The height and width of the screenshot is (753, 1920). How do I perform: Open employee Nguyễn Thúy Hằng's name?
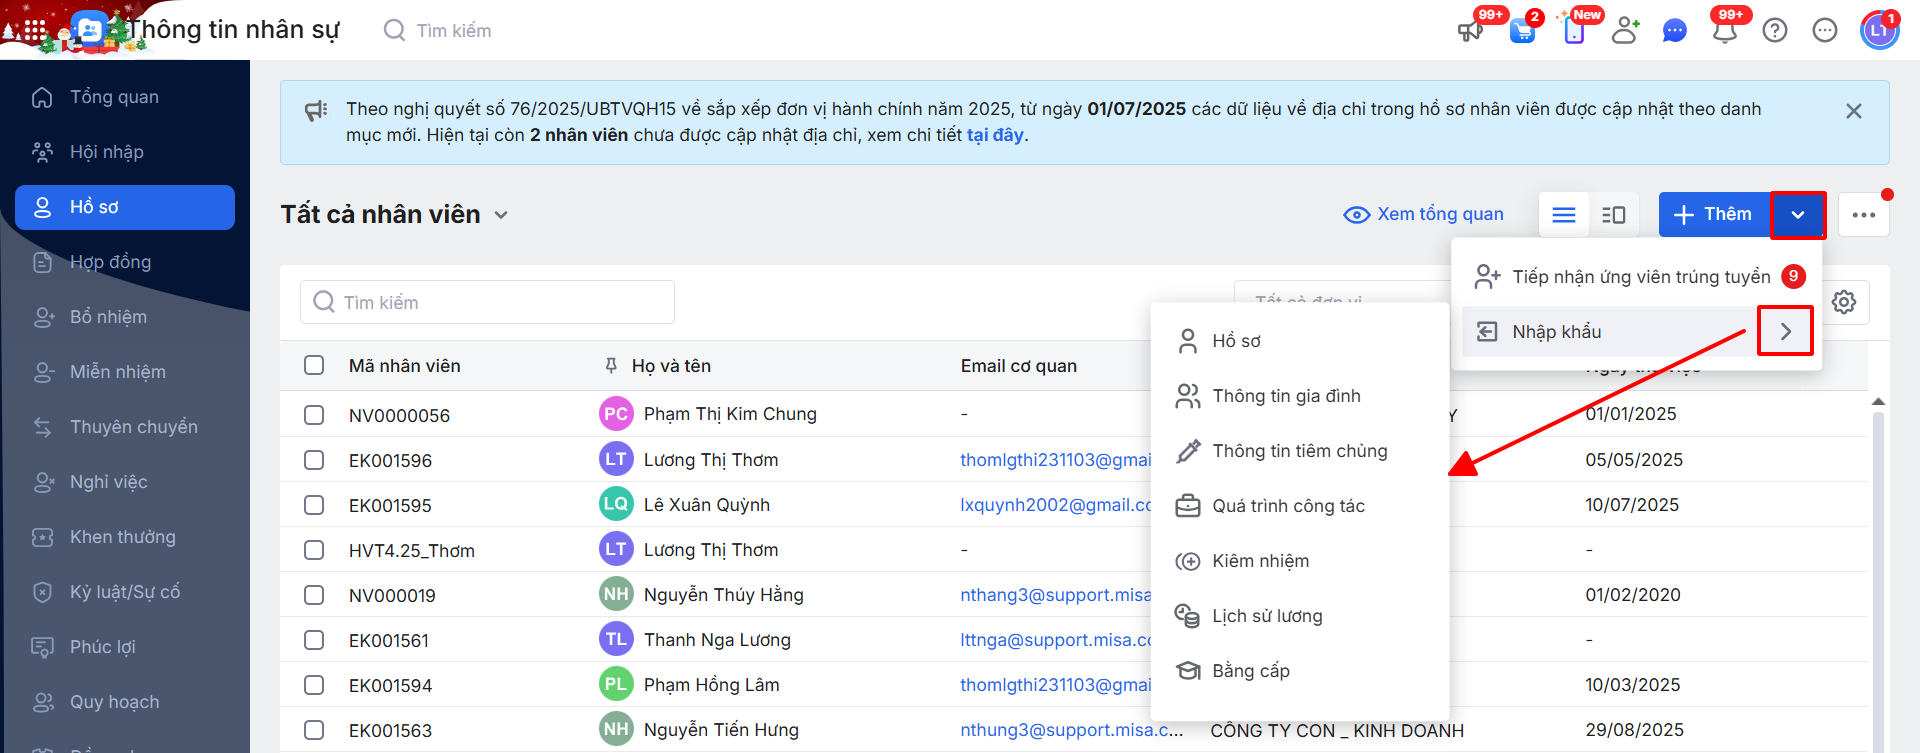tap(724, 595)
